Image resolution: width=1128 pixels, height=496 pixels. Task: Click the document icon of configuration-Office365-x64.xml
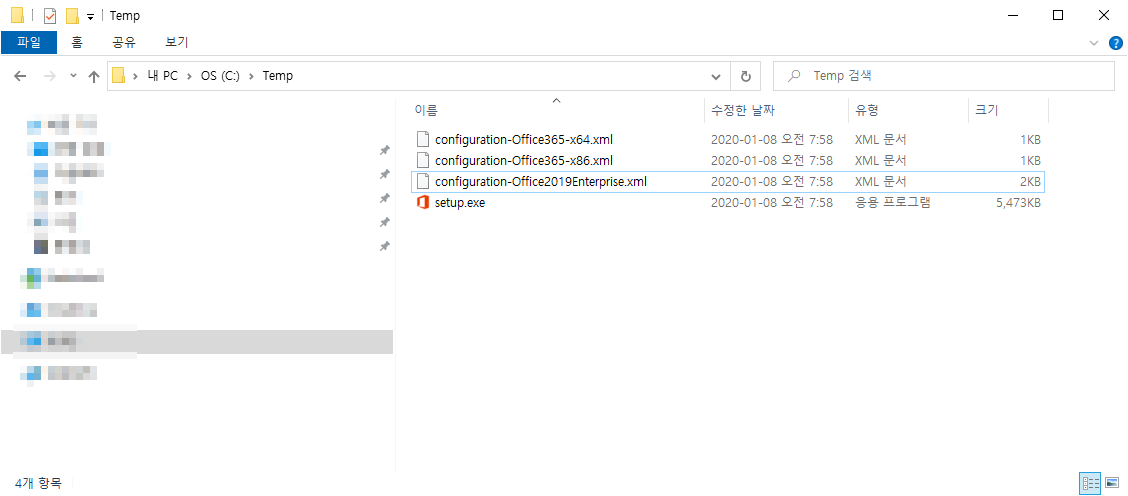pyautogui.click(x=423, y=139)
